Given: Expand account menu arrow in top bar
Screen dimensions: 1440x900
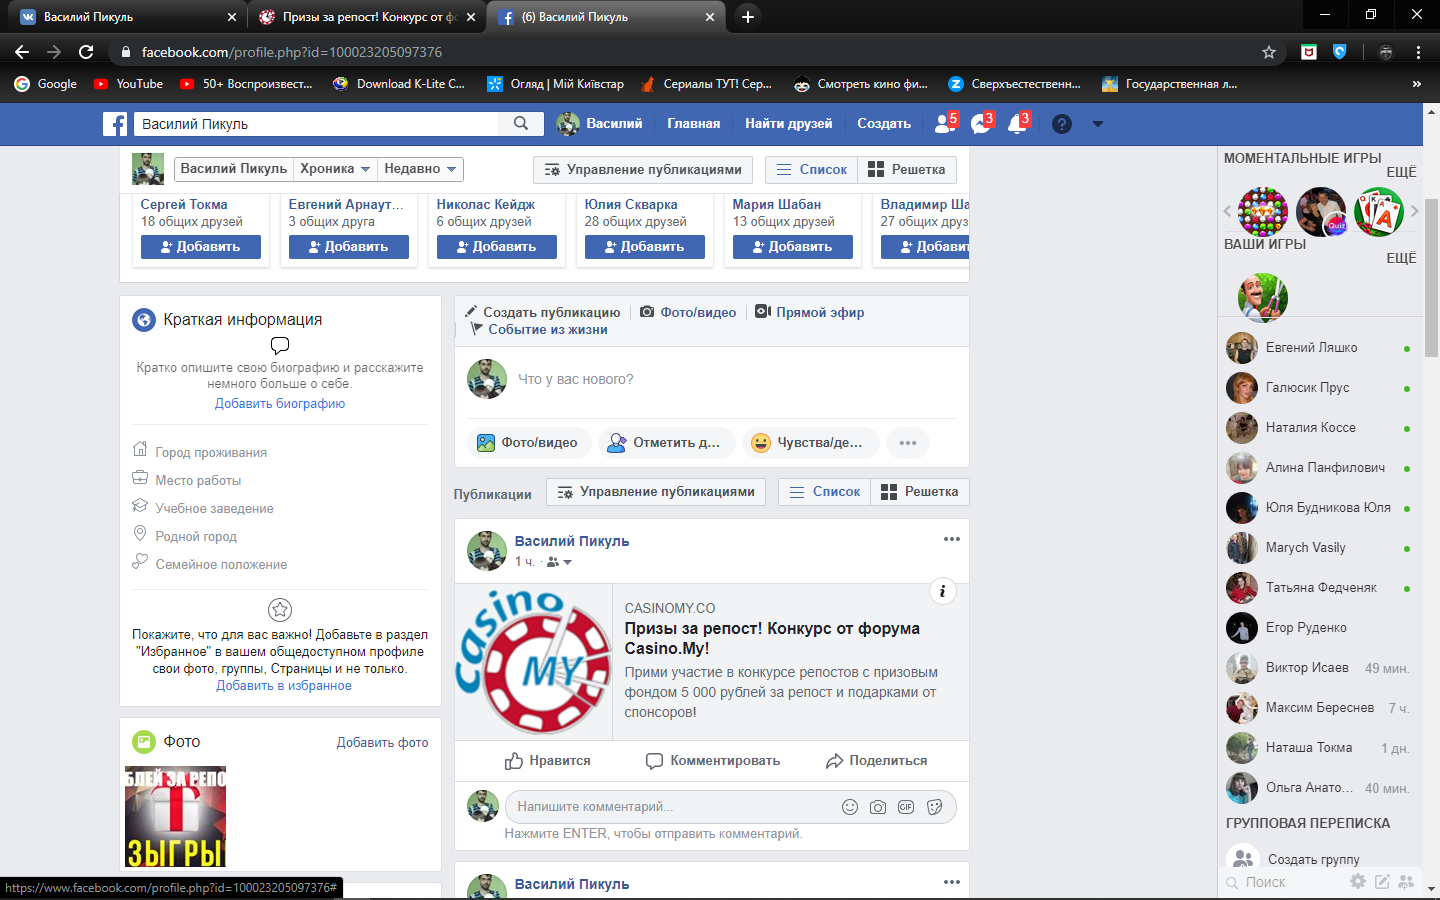Looking at the screenshot, I should 1097,124.
